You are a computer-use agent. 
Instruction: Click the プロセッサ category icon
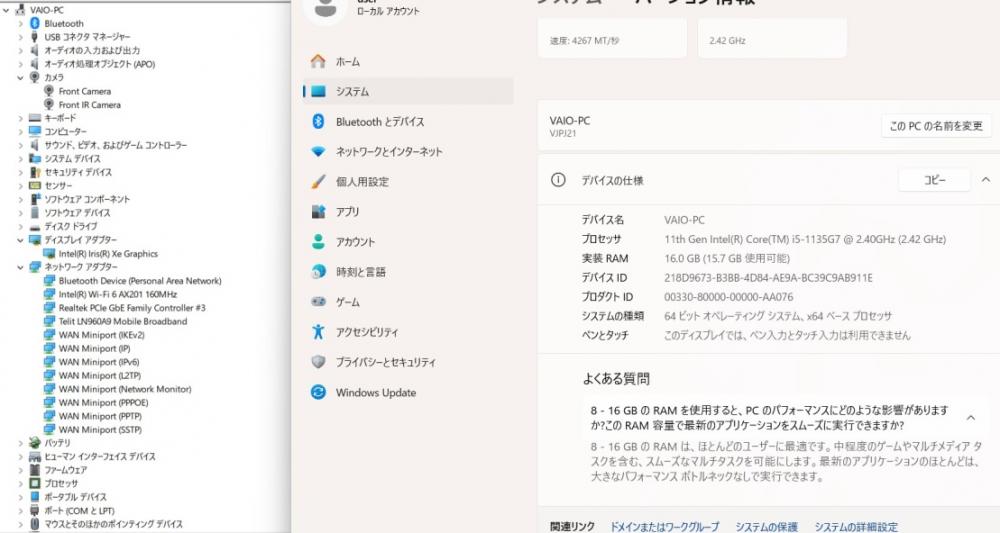pos(35,483)
